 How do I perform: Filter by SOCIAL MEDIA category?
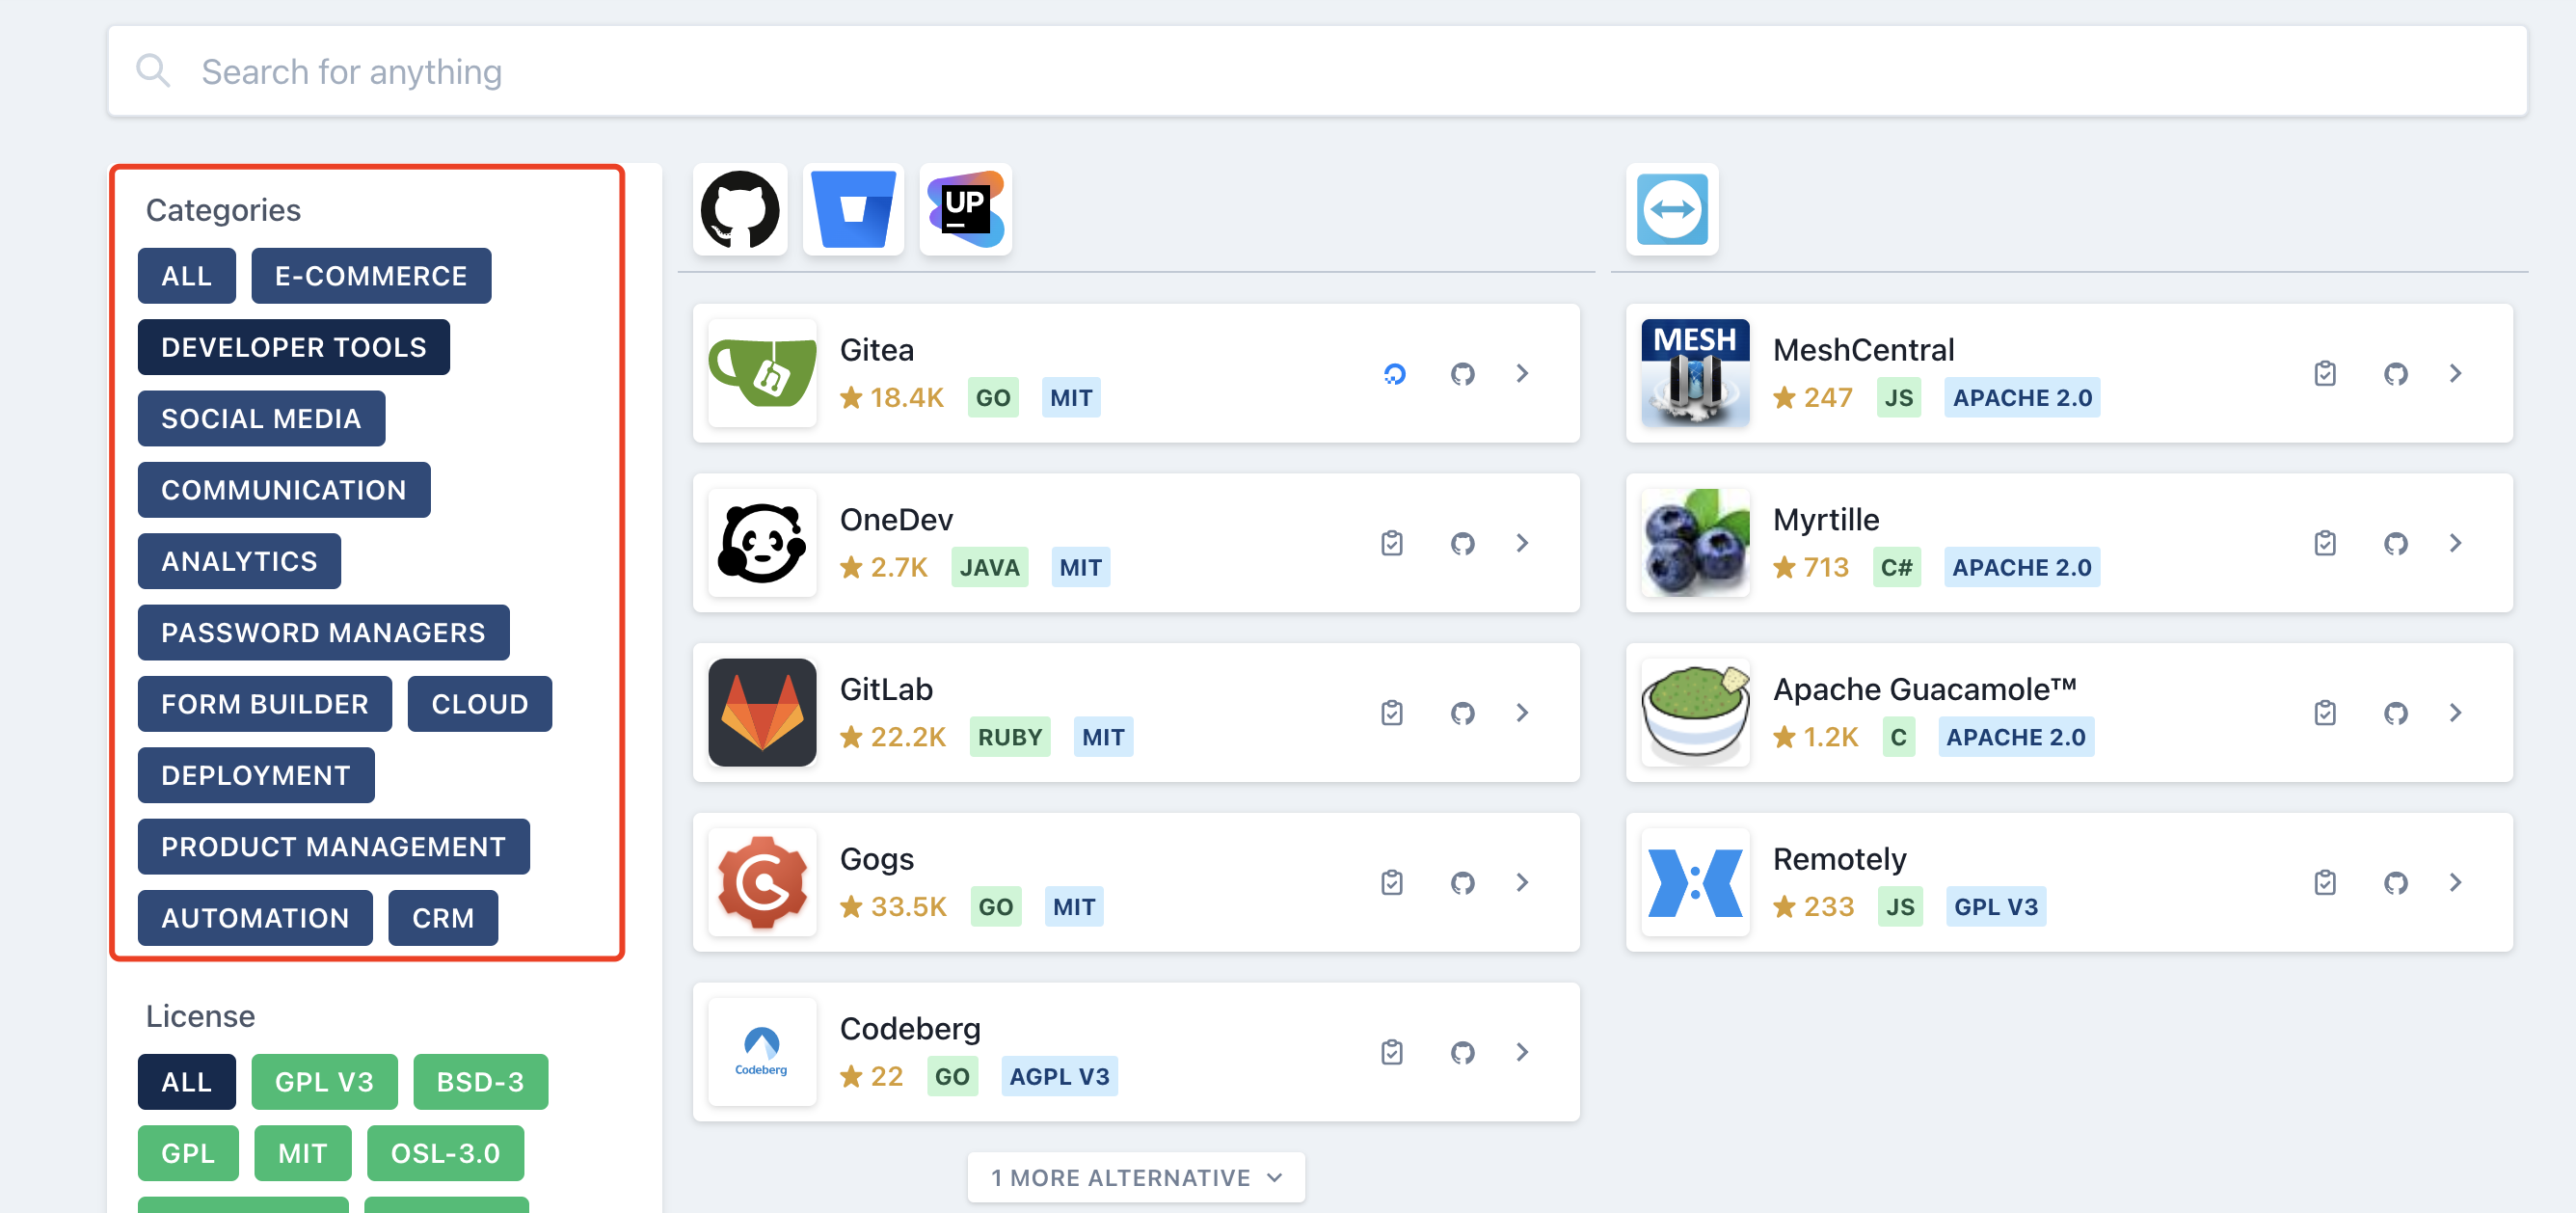(261, 419)
